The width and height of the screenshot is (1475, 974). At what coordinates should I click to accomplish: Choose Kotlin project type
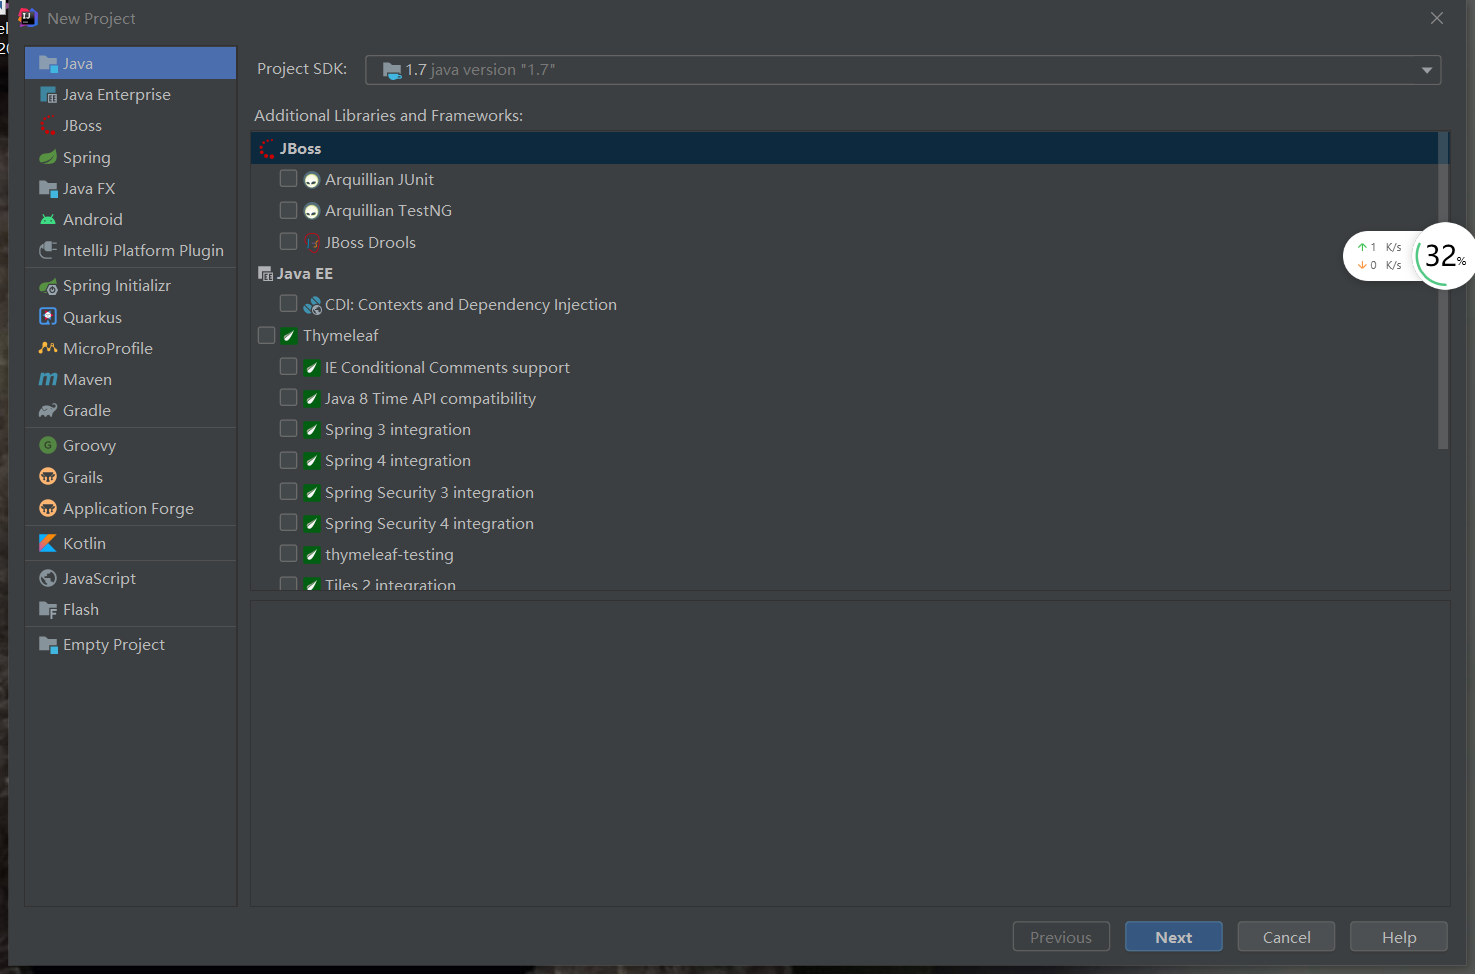[x=130, y=543]
